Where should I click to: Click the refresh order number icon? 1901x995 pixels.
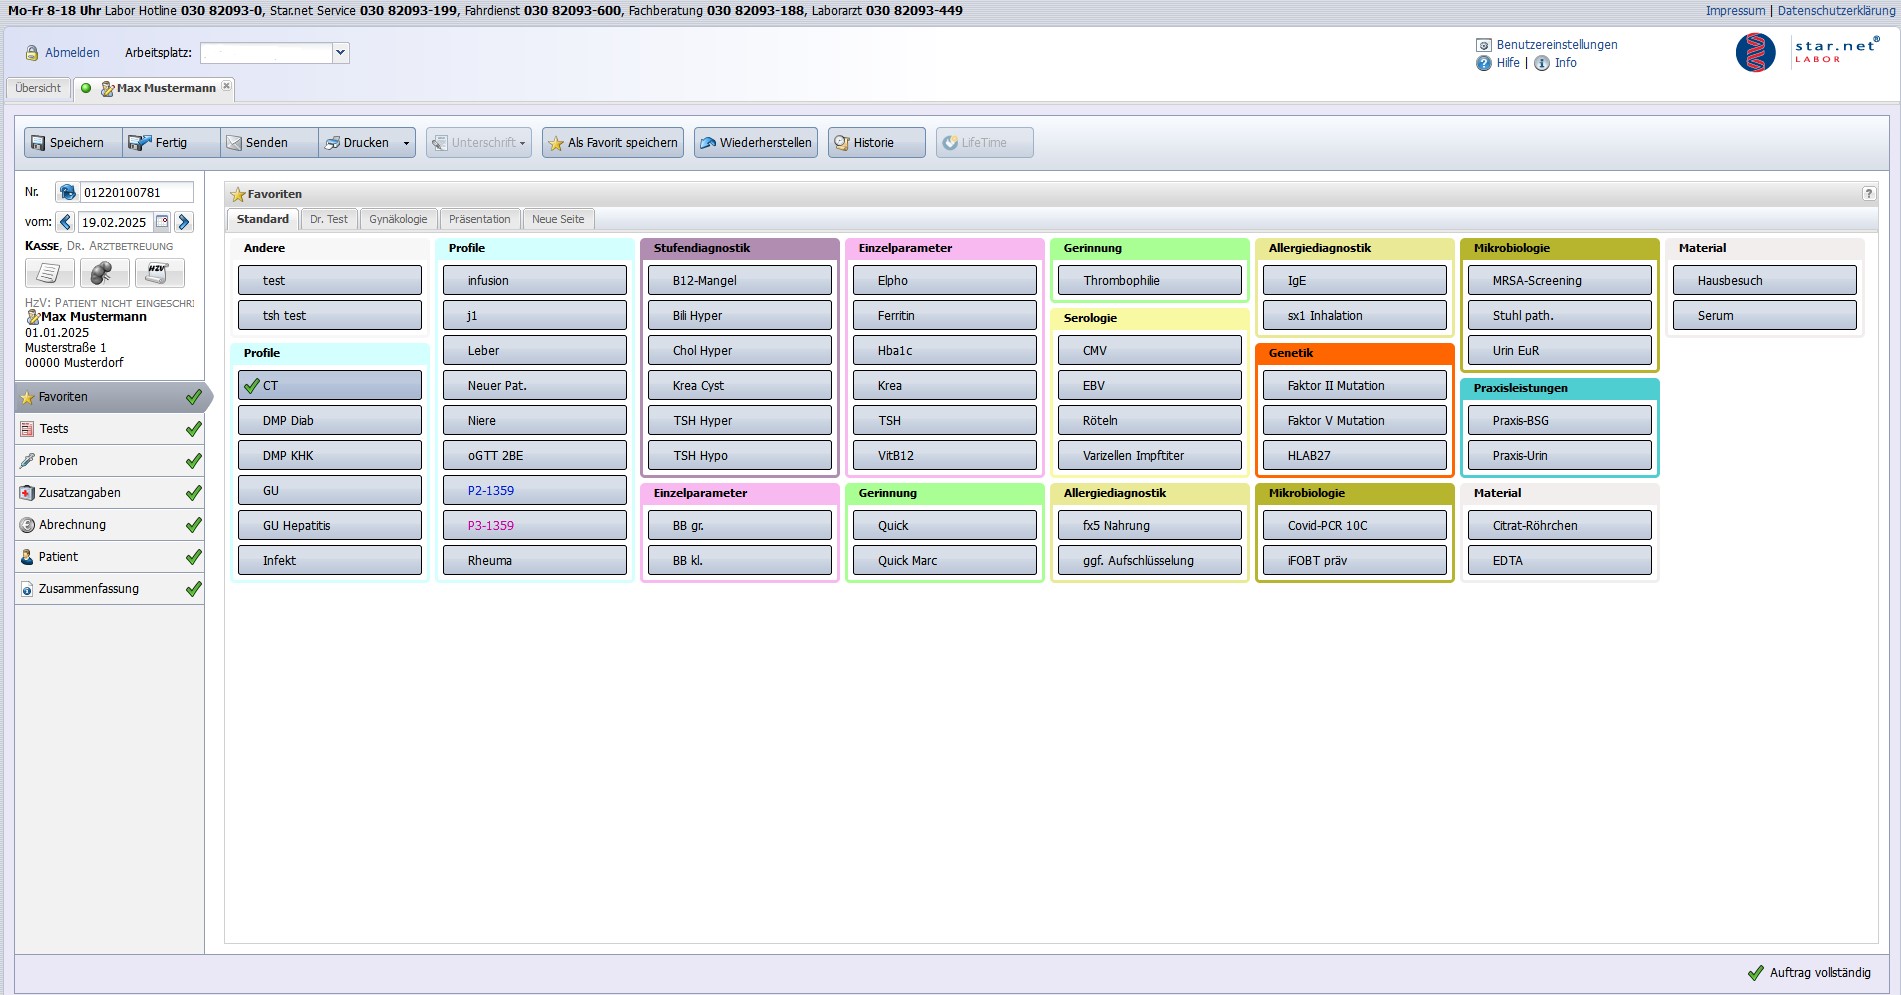(67, 192)
